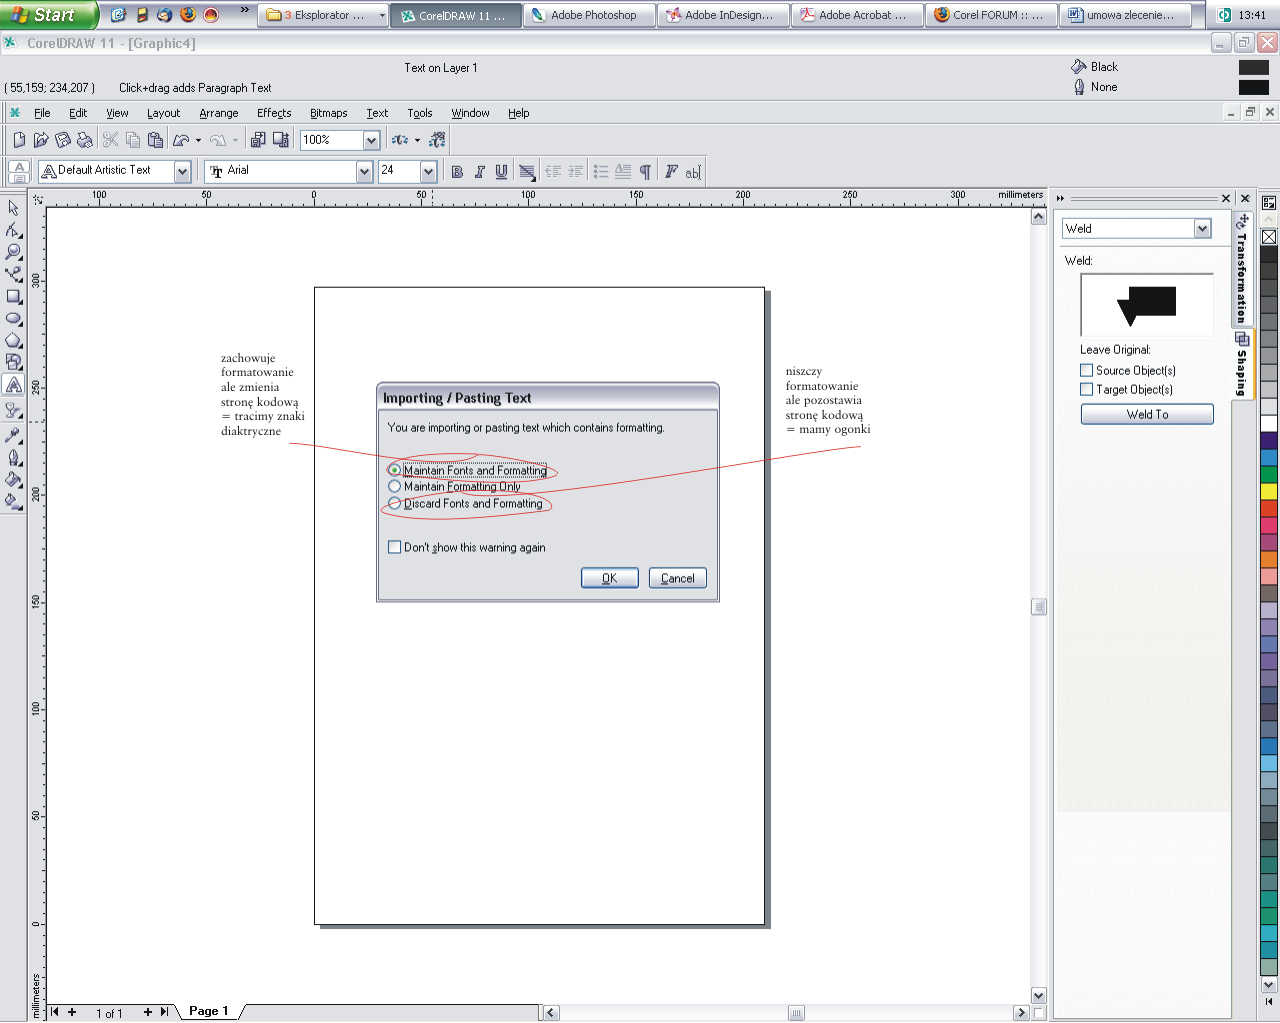Open the Weld shaping type dropdown

pyautogui.click(x=1202, y=229)
